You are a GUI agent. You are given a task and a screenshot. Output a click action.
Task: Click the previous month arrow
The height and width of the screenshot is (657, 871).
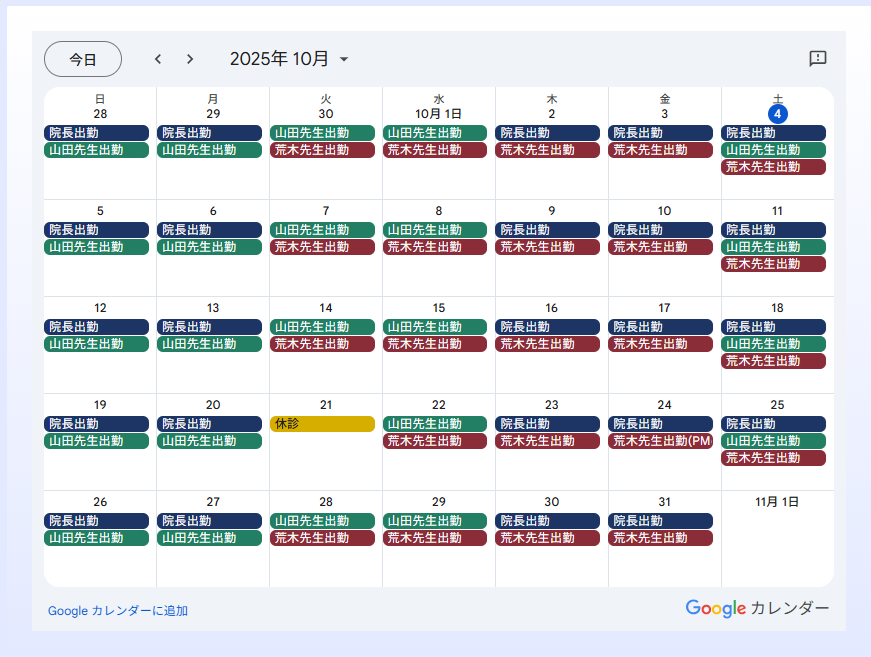pos(158,59)
